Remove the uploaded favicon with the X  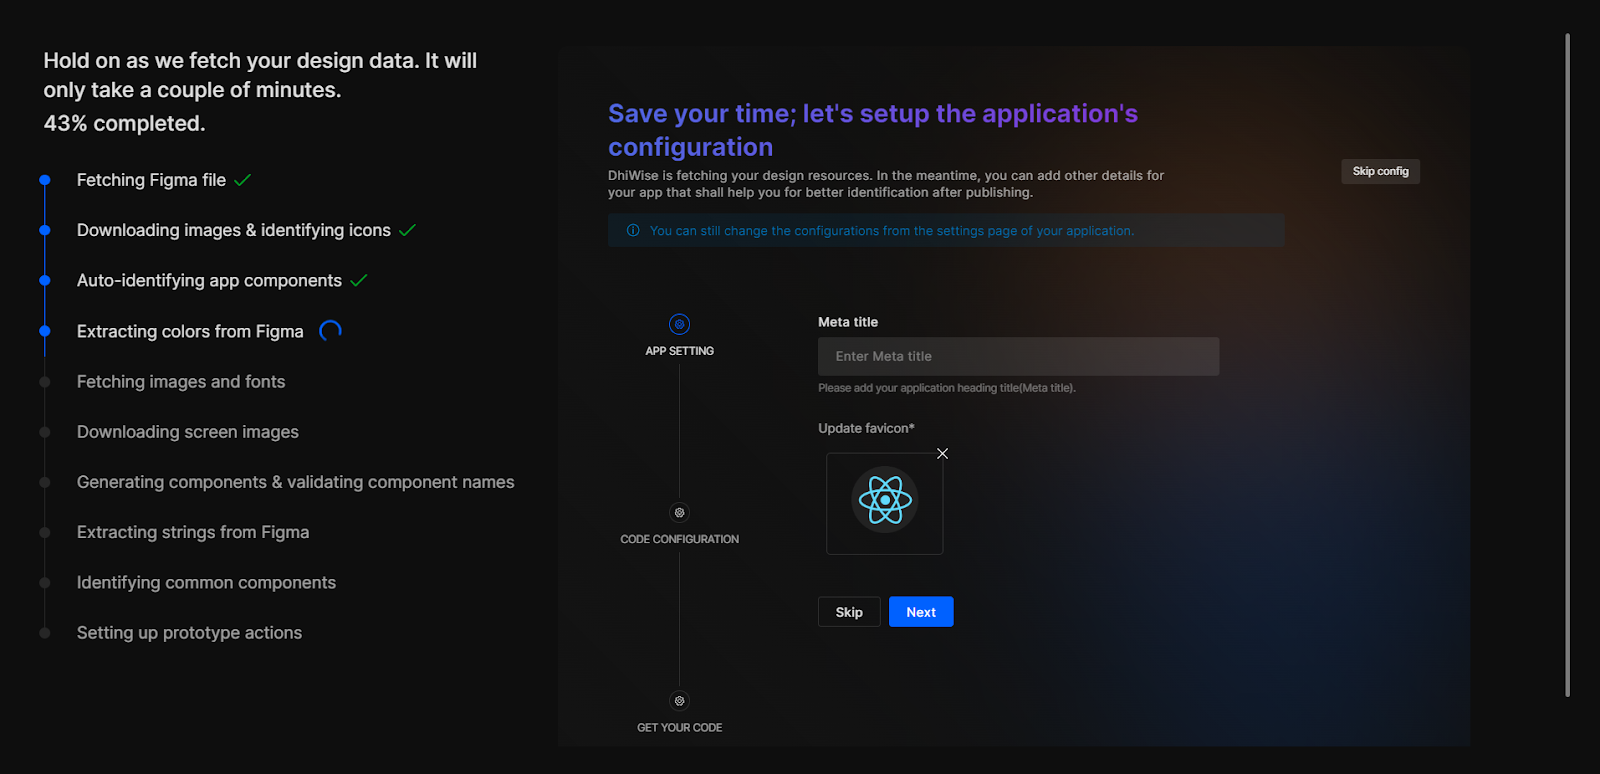(942, 454)
